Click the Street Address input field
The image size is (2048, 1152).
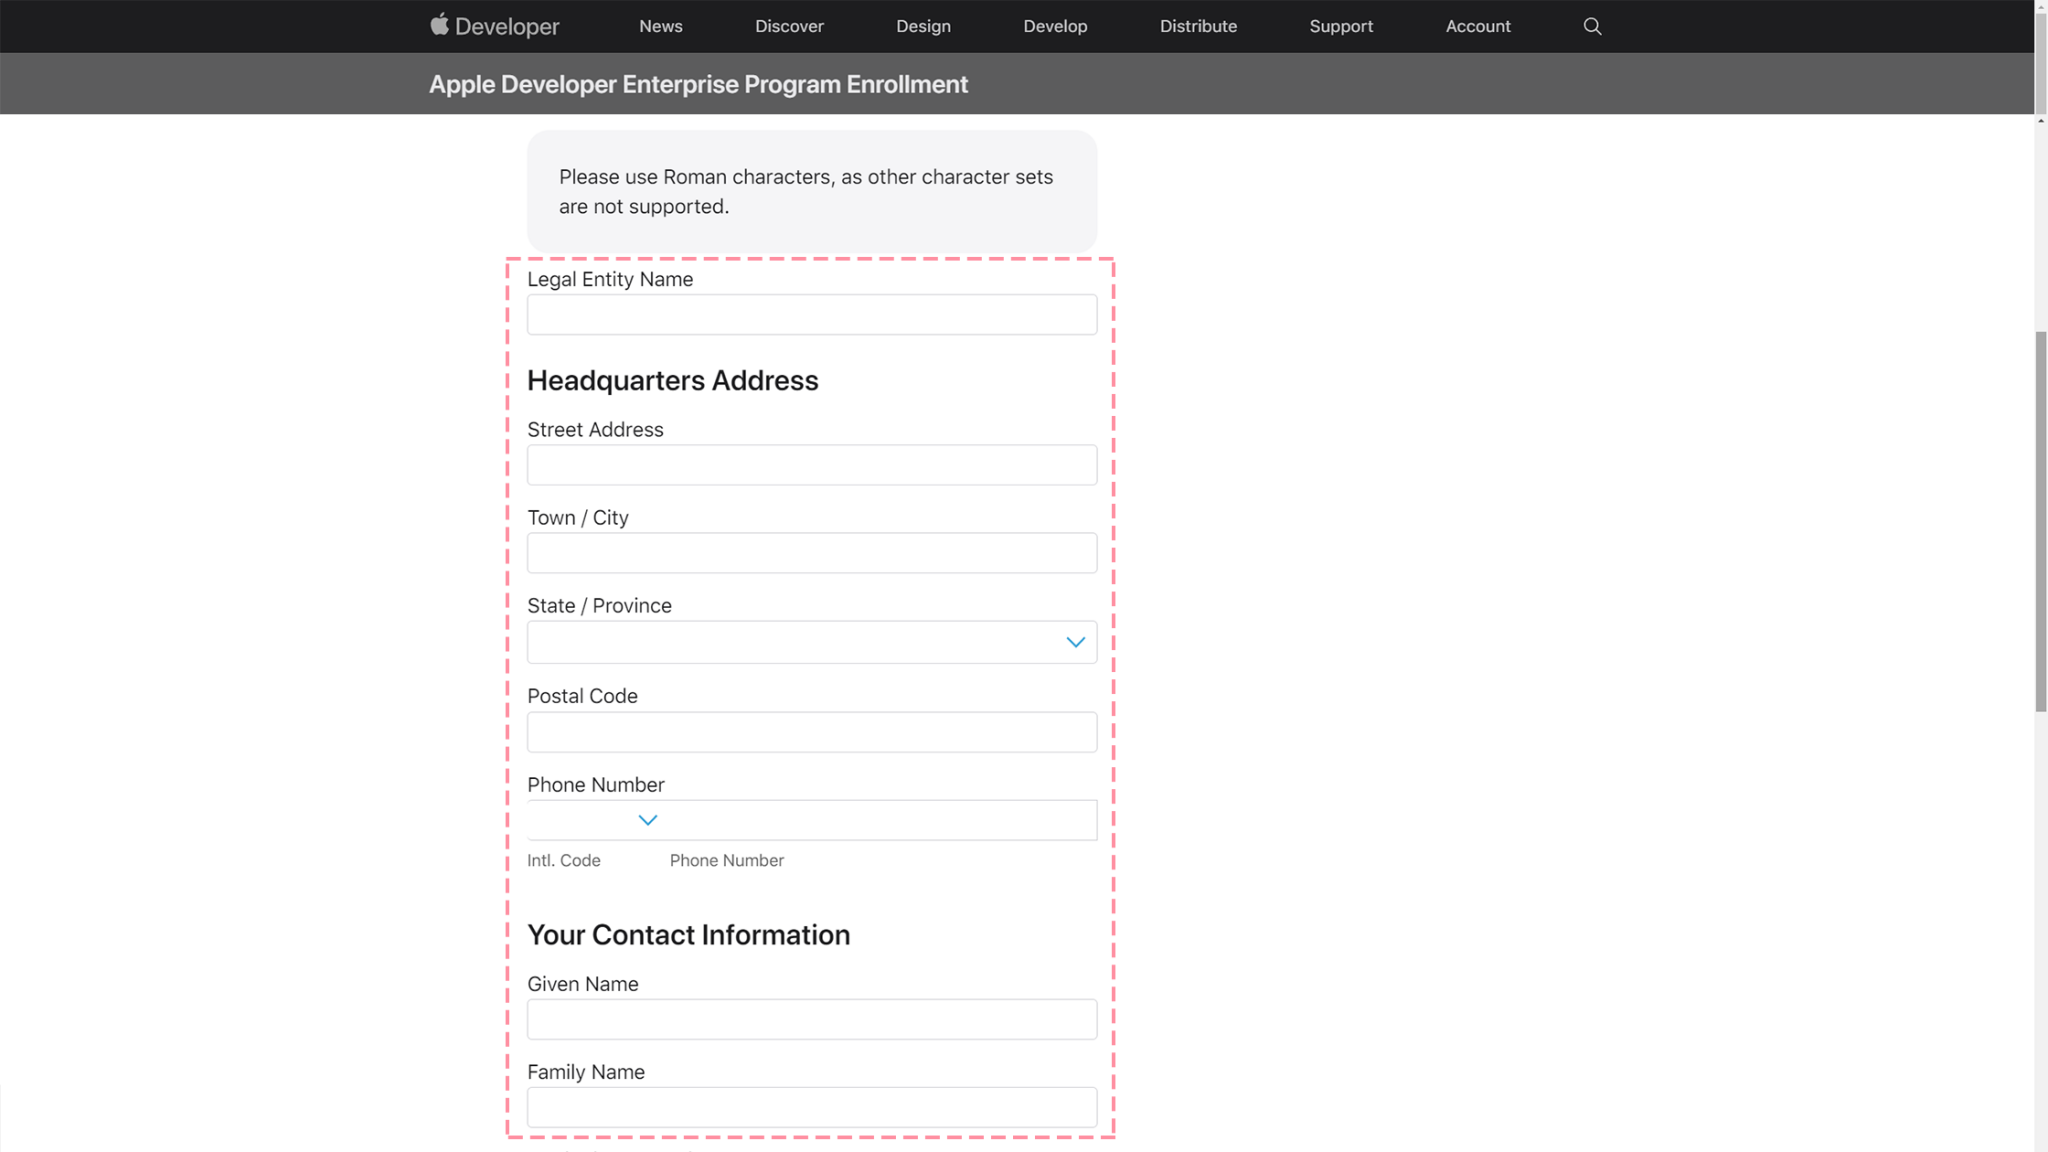pyautogui.click(x=811, y=464)
